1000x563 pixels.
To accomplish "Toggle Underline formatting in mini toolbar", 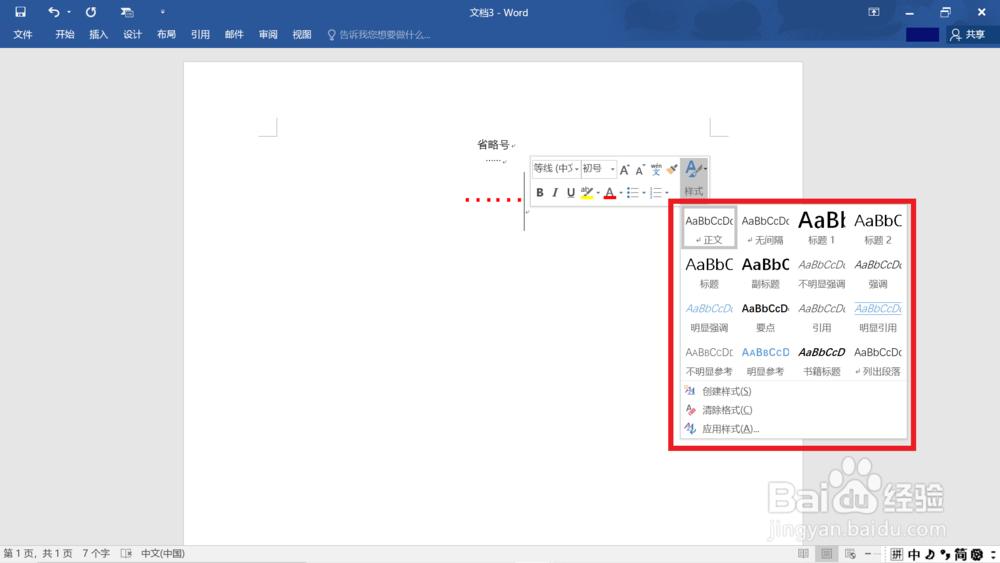I will pyautogui.click(x=571, y=193).
